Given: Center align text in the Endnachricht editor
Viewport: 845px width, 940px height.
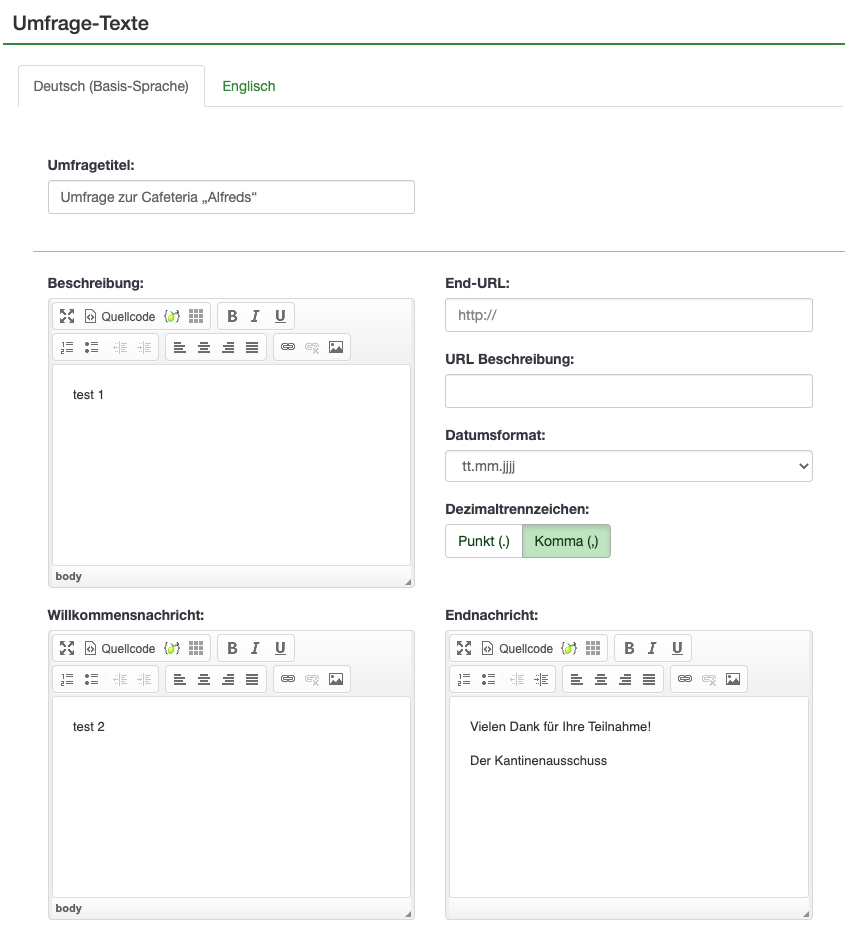Looking at the screenshot, I should click(x=601, y=679).
